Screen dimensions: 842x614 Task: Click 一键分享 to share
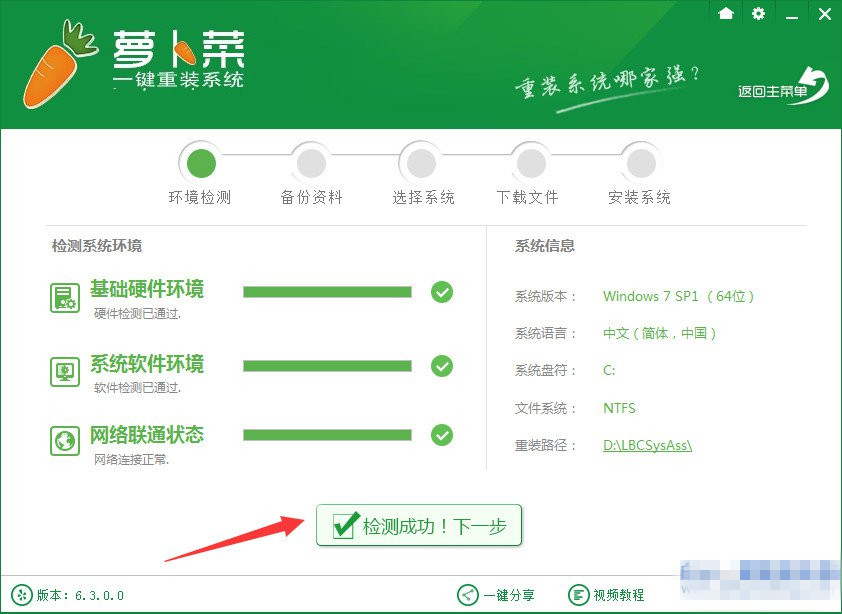[x=496, y=595]
